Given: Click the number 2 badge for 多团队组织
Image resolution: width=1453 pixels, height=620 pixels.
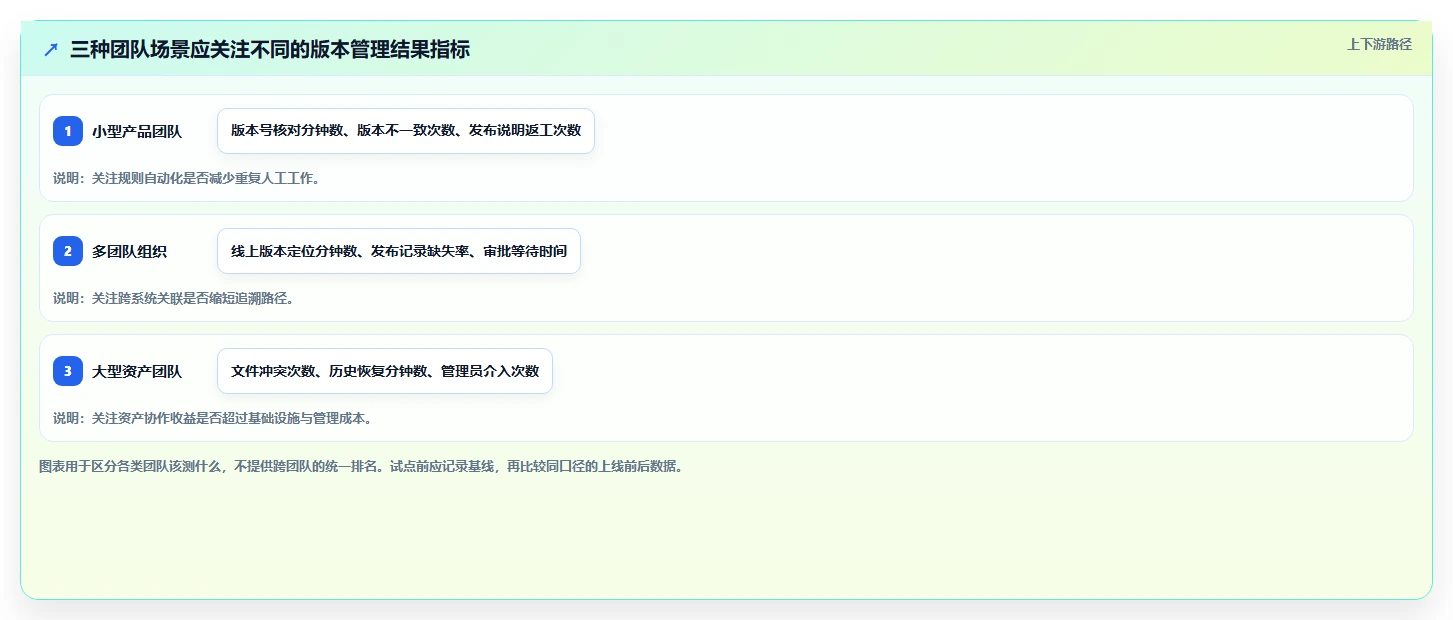Looking at the screenshot, I should point(68,251).
